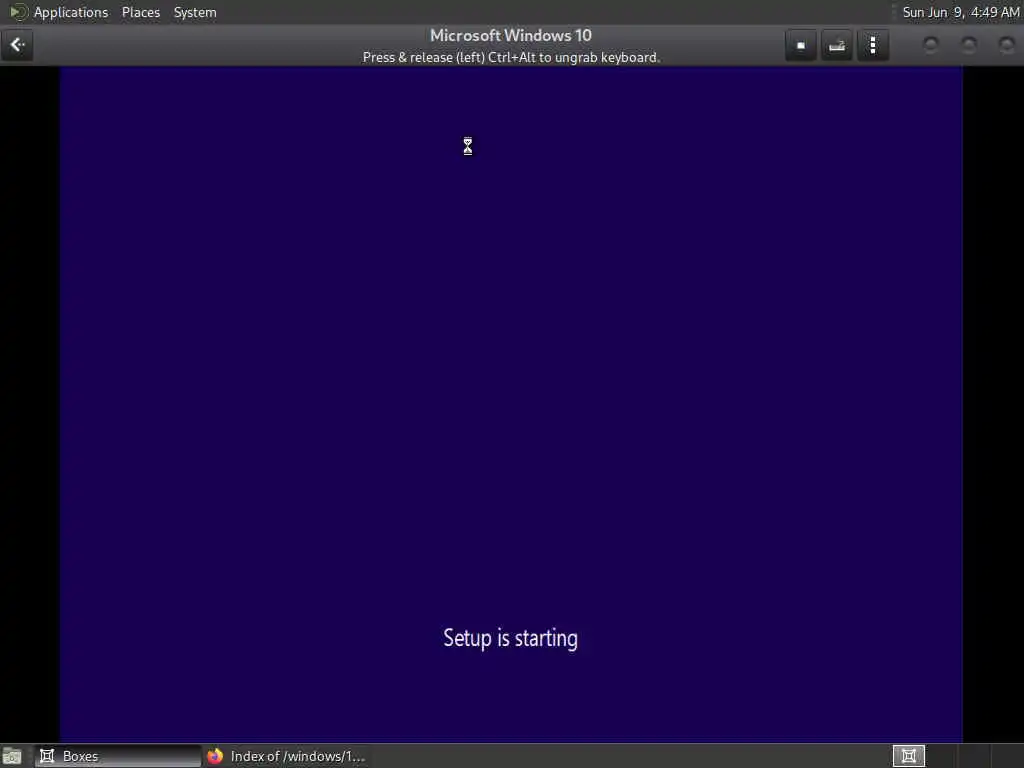Click the 'Press & release (left) Ctrl+Alt' hint
The image size is (1024, 768).
click(511, 57)
